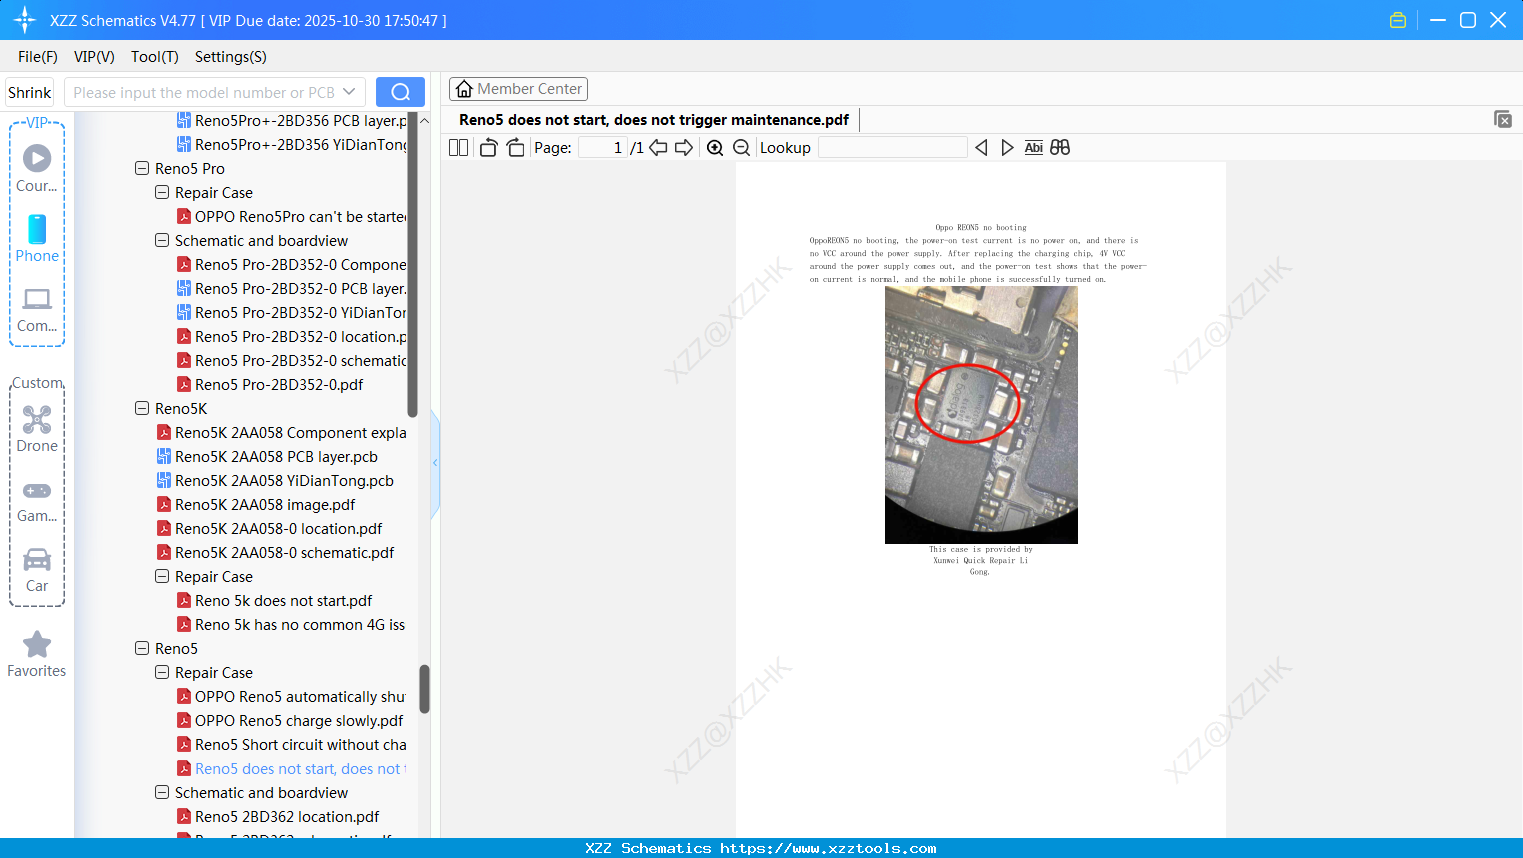Viewport: 1523px width, 858px height.
Task: Open the Courses category in sidebar
Action: [x=37, y=168]
